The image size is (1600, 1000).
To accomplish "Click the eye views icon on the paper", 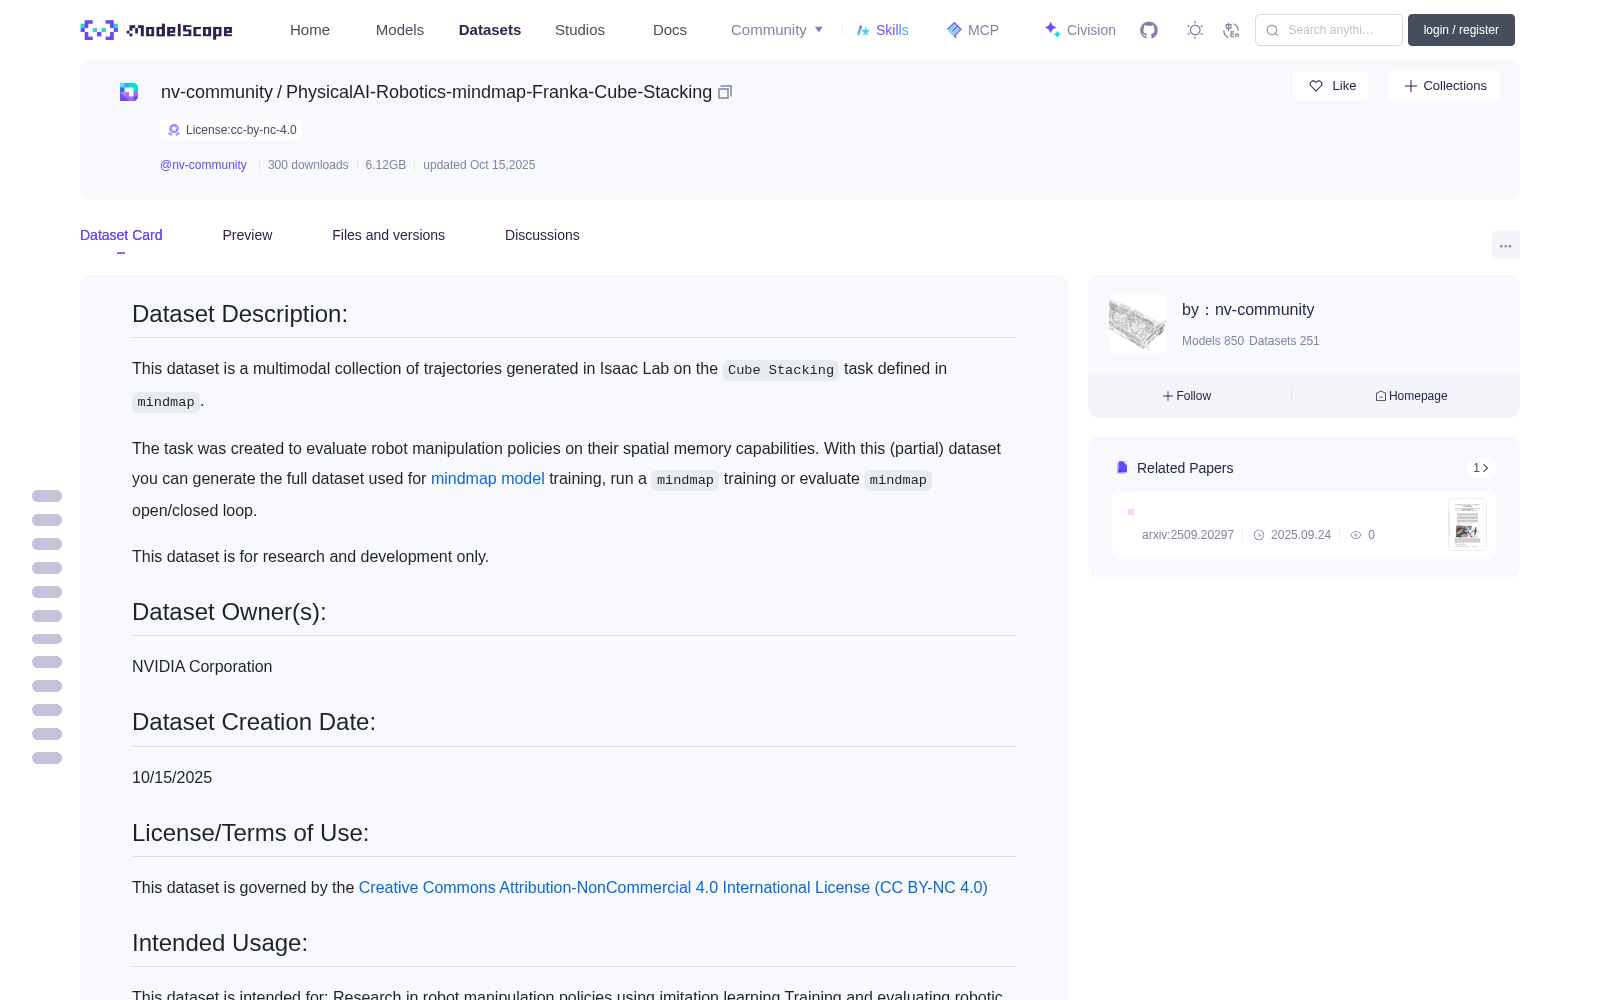I will [1356, 535].
